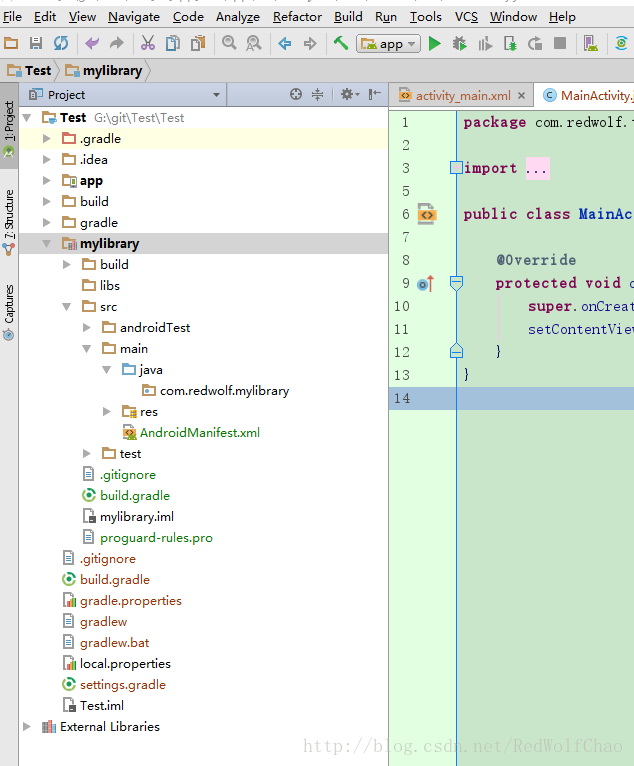Screen dimensions: 634x766
Task: Run app with the green play icon
Action: coord(434,43)
